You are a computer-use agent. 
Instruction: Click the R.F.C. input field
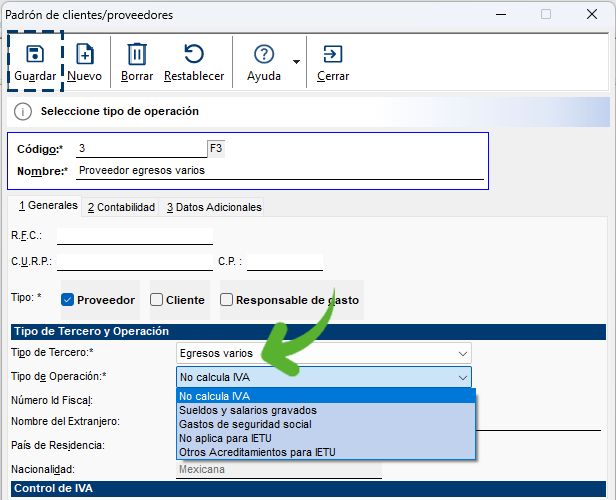tap(135, 237)
